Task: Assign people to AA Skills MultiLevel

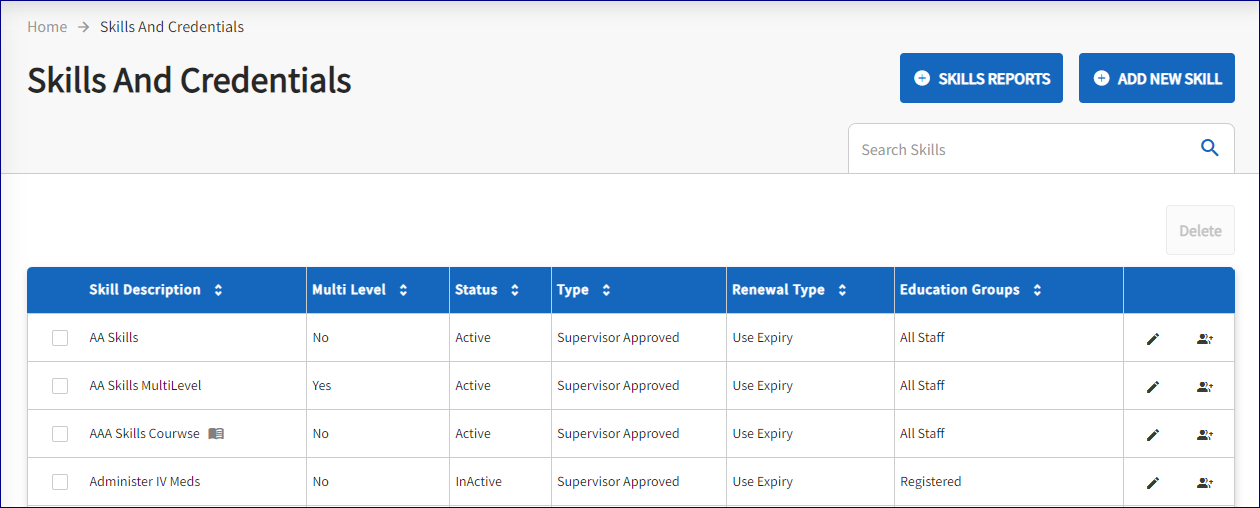Action: pos(1204,387)
